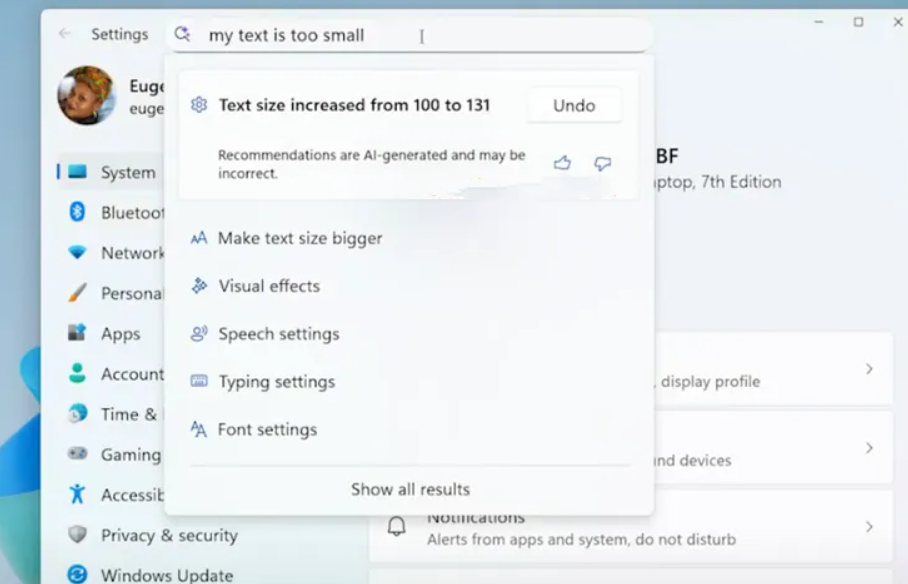This screenshot has width=908, height=584.
Task: Select Font settings from search results
Action: coord(267,430)
